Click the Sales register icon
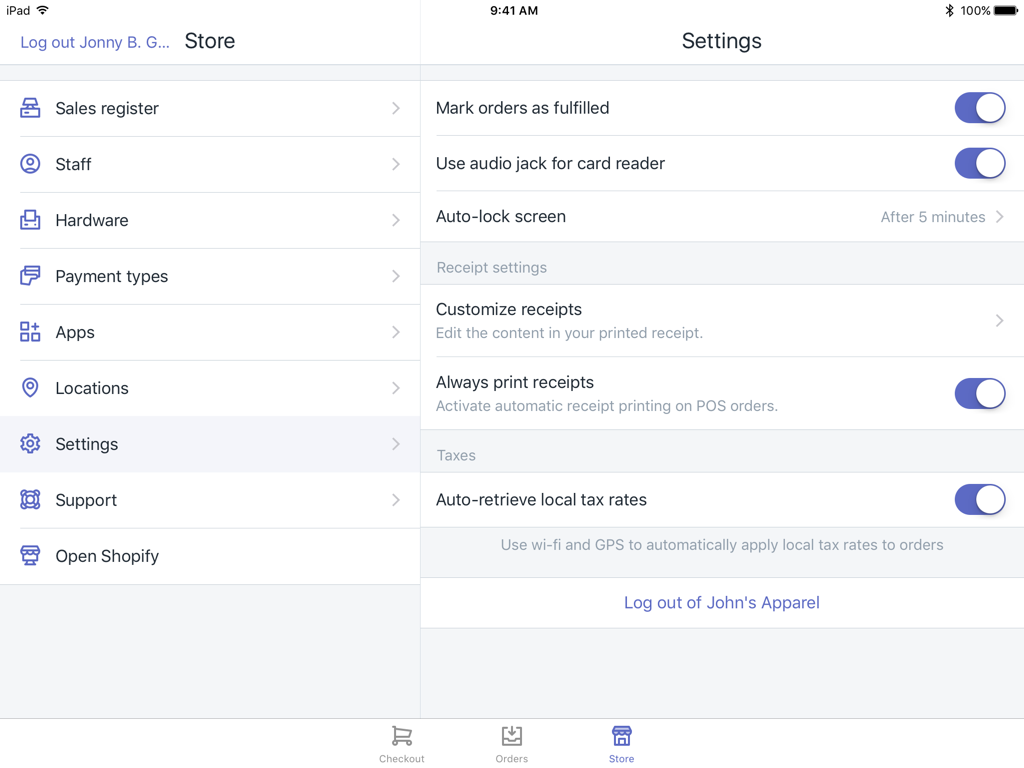1024x768 pixels. click(x=30, y=108)
